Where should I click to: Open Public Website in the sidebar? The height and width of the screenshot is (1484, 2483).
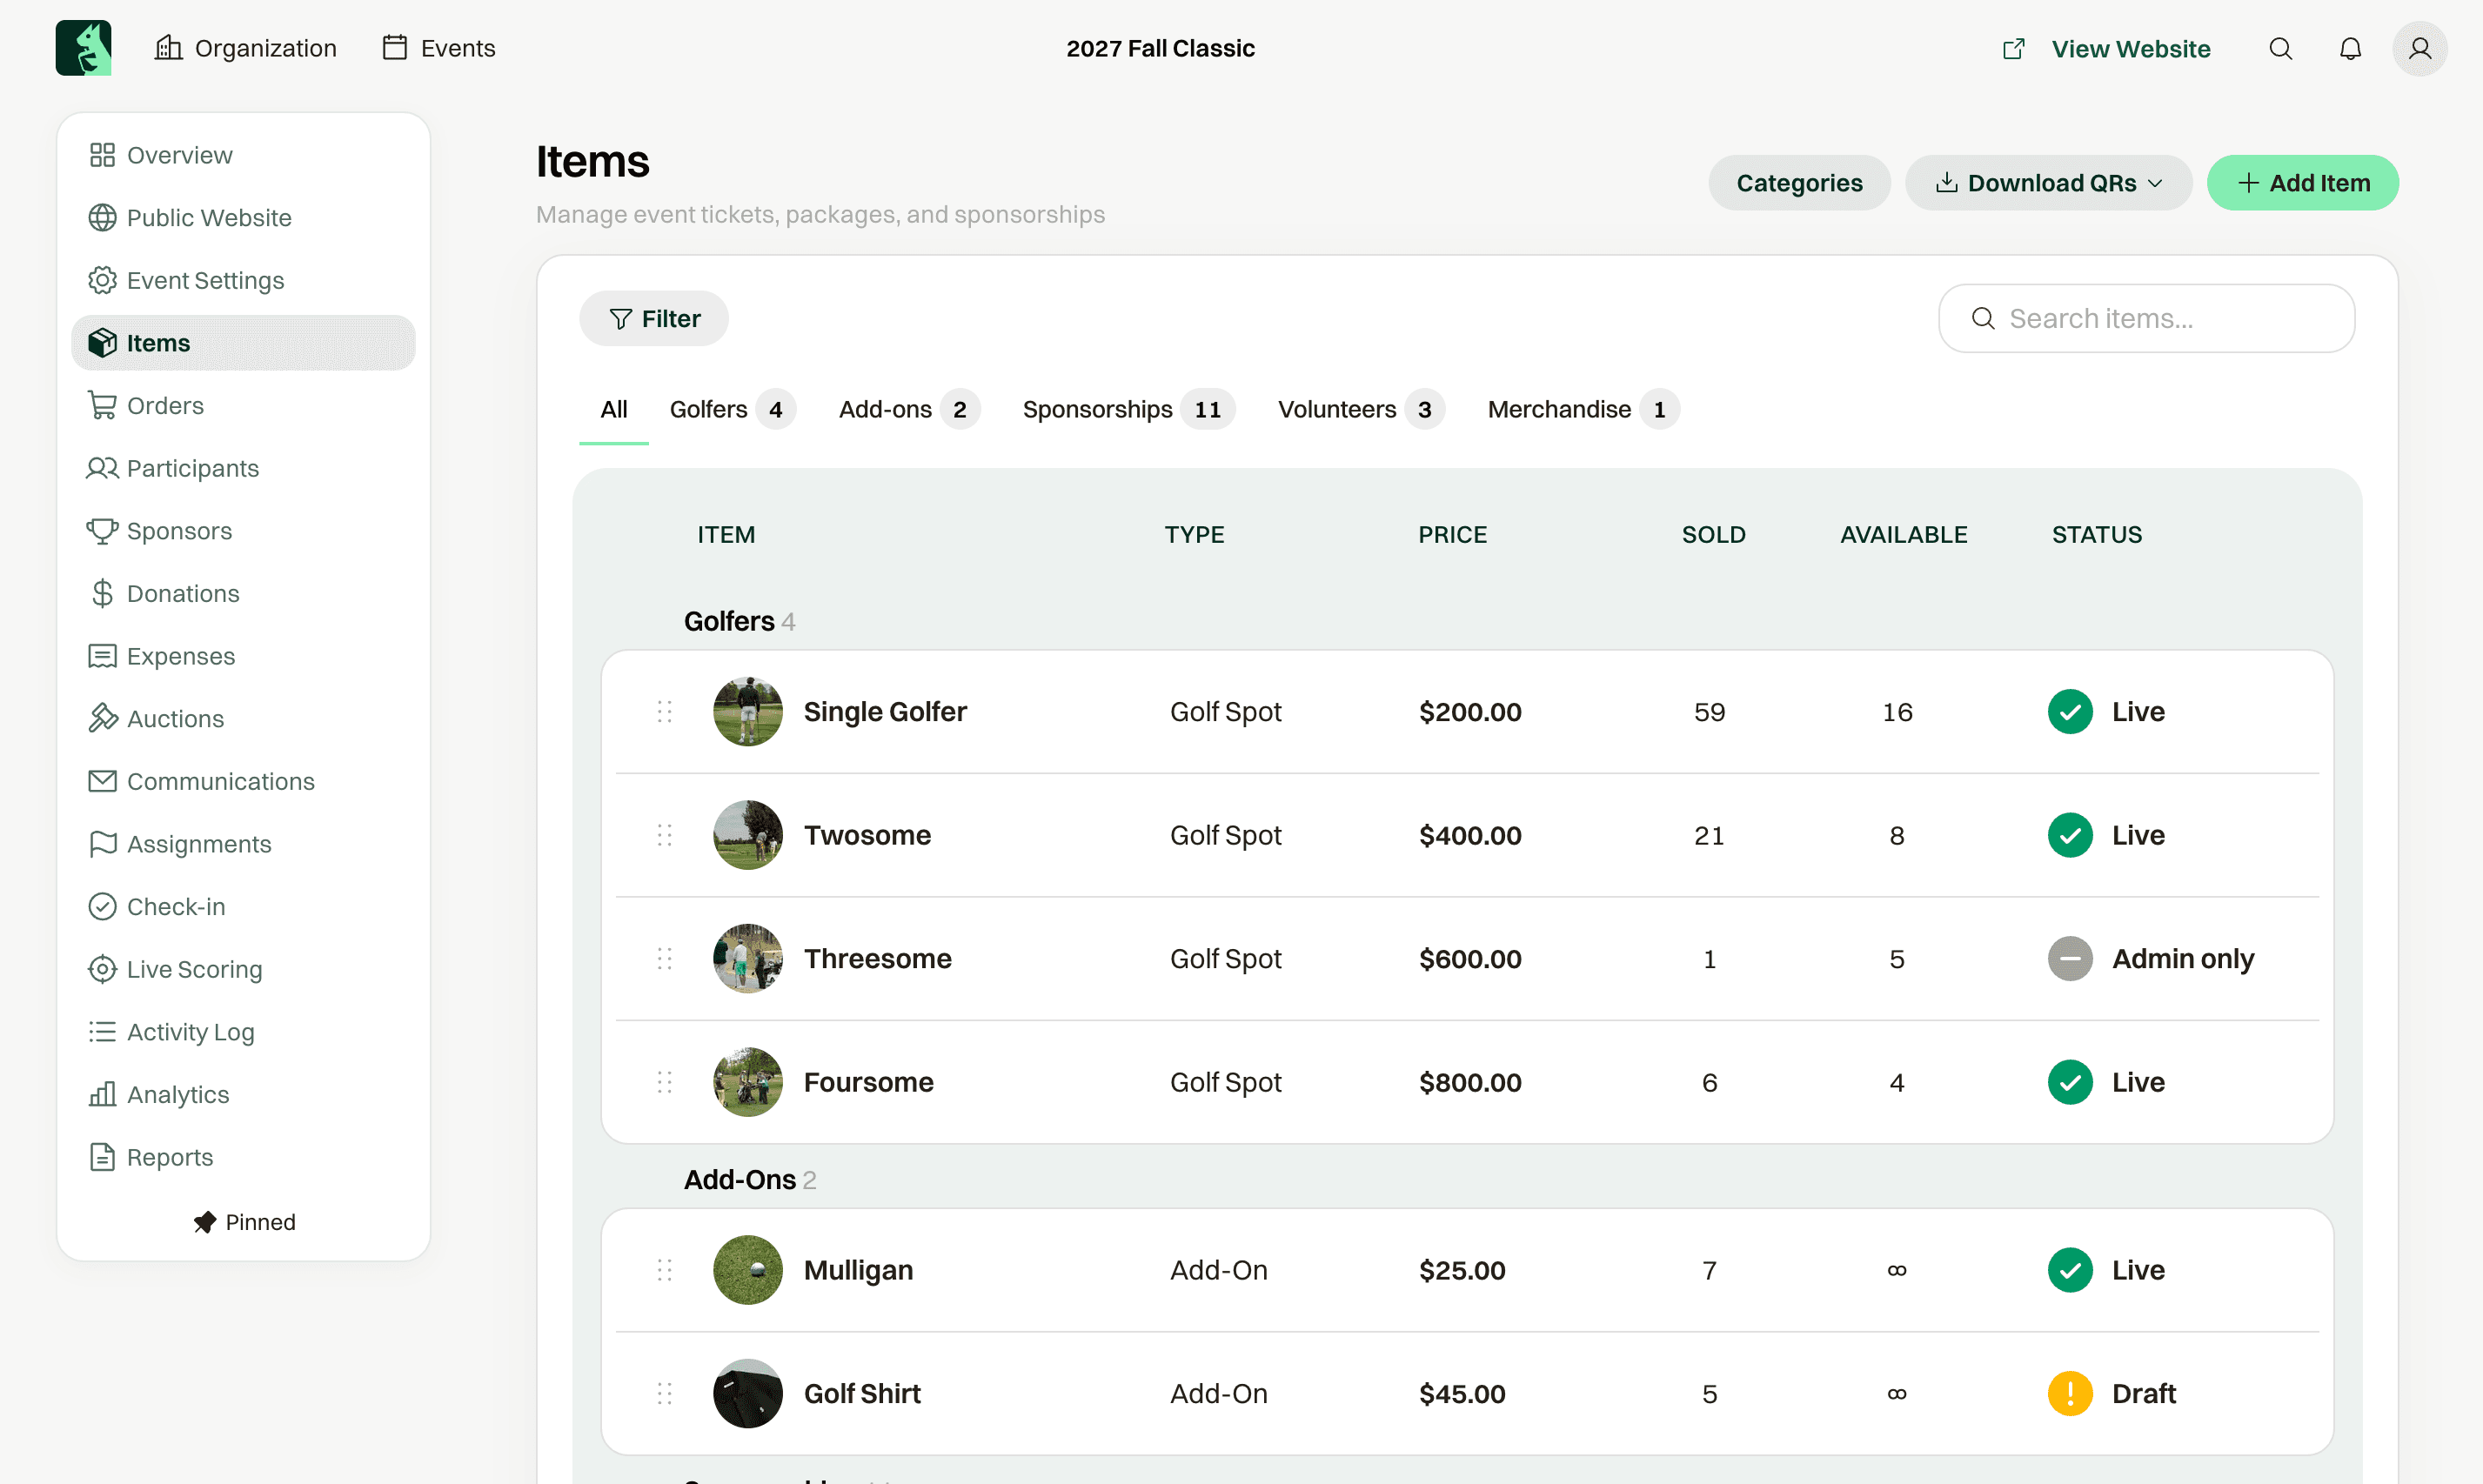[x=243, y=218]
